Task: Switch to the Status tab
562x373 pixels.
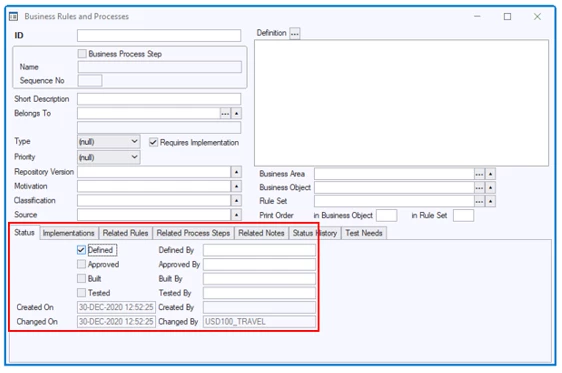Action: [24, 233]
